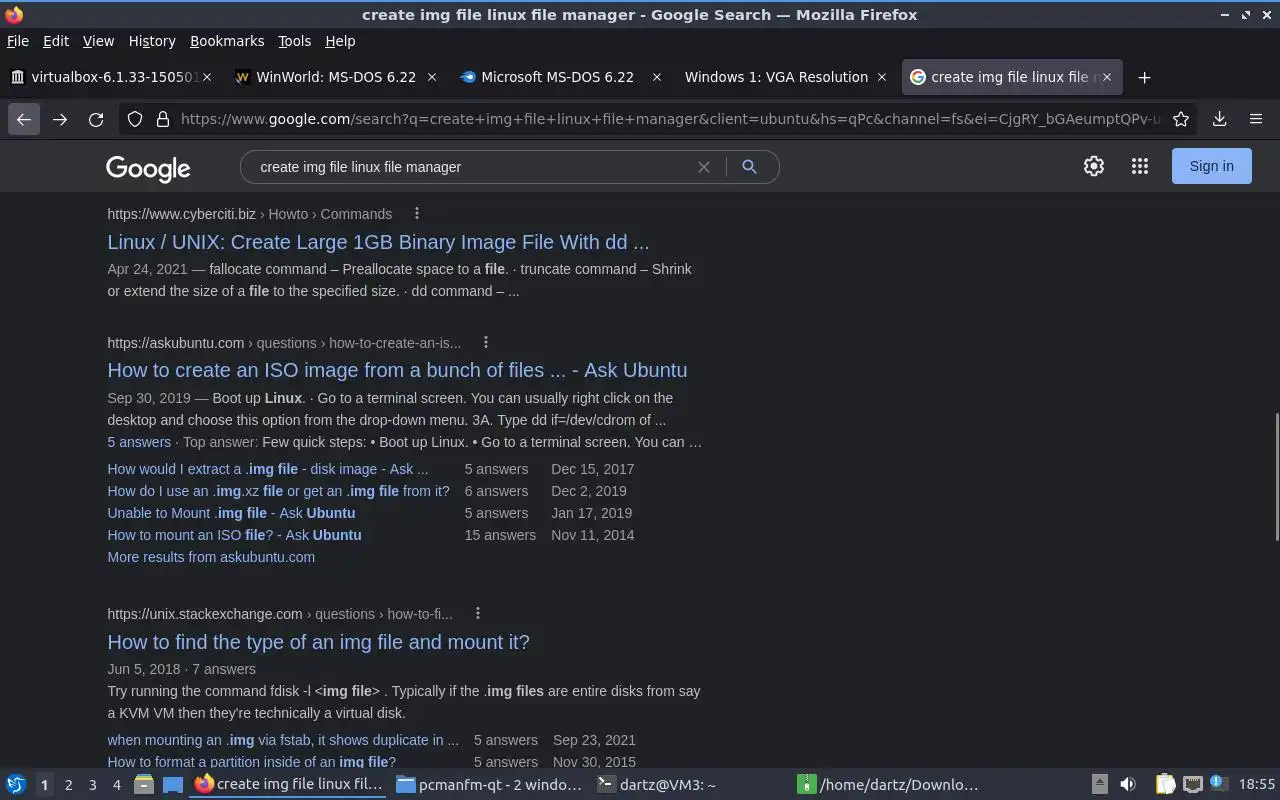Click show desktop icon in taskbar
This screenshot has width=1280, height=800.
[173, 784]
